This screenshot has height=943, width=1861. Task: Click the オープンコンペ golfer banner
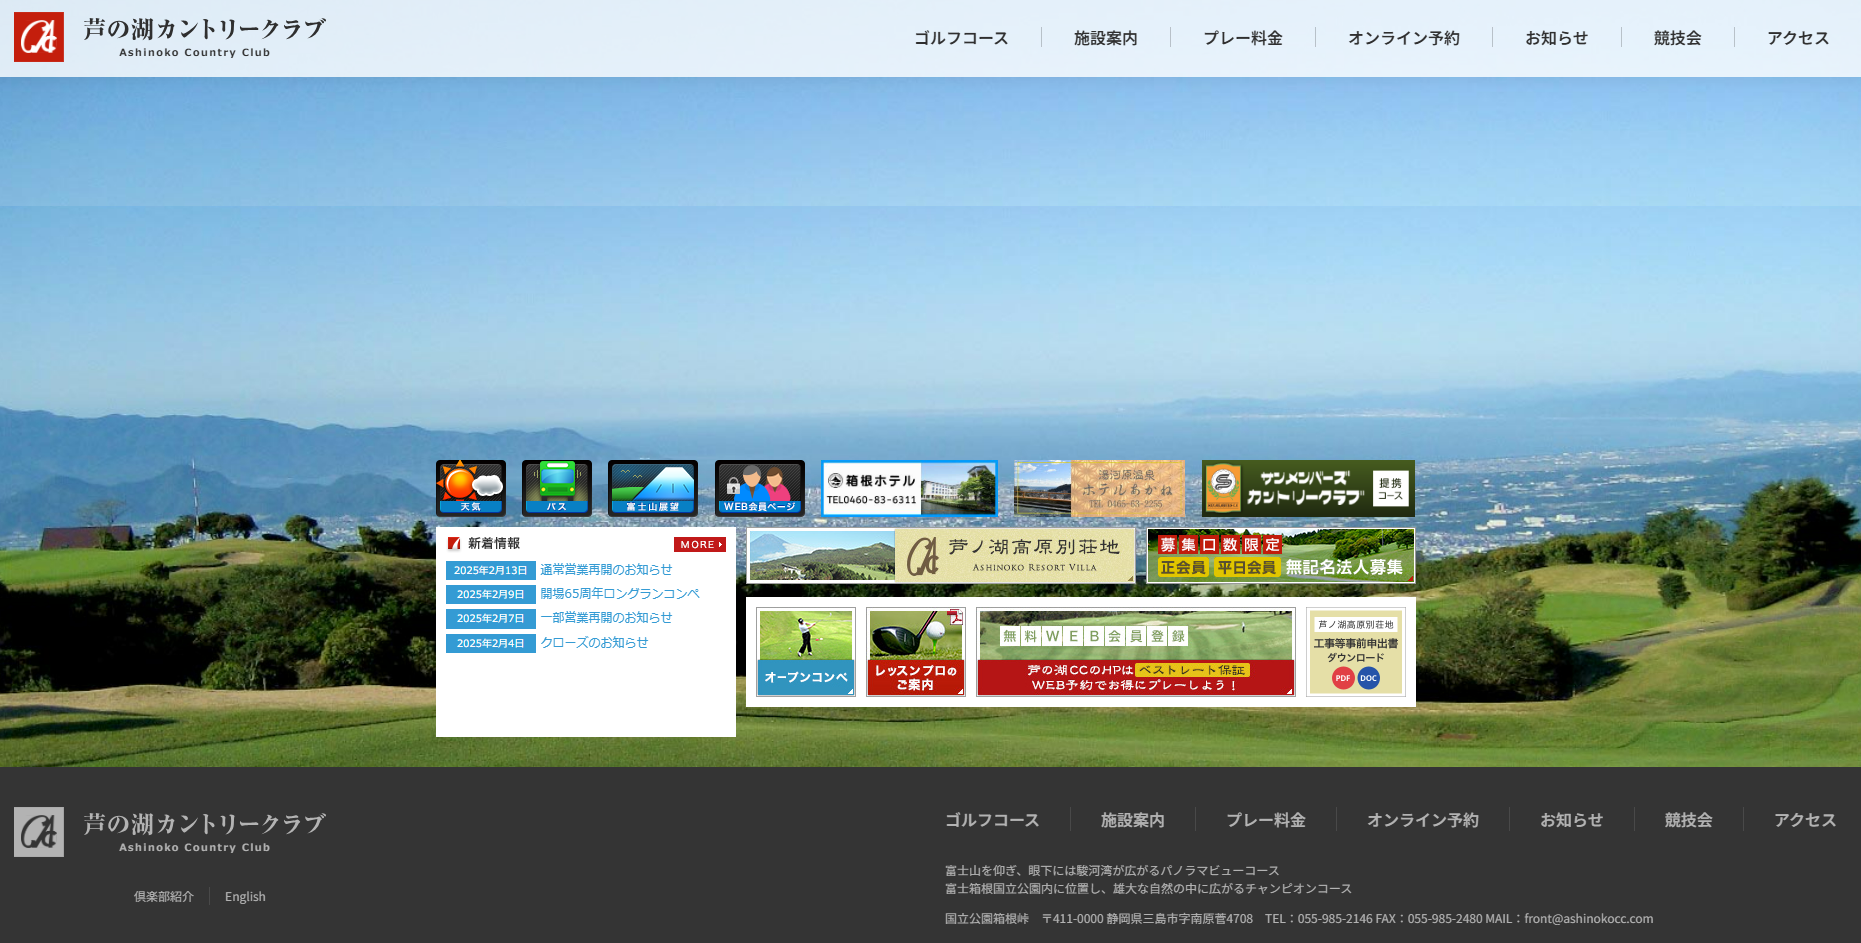[805, 652]
